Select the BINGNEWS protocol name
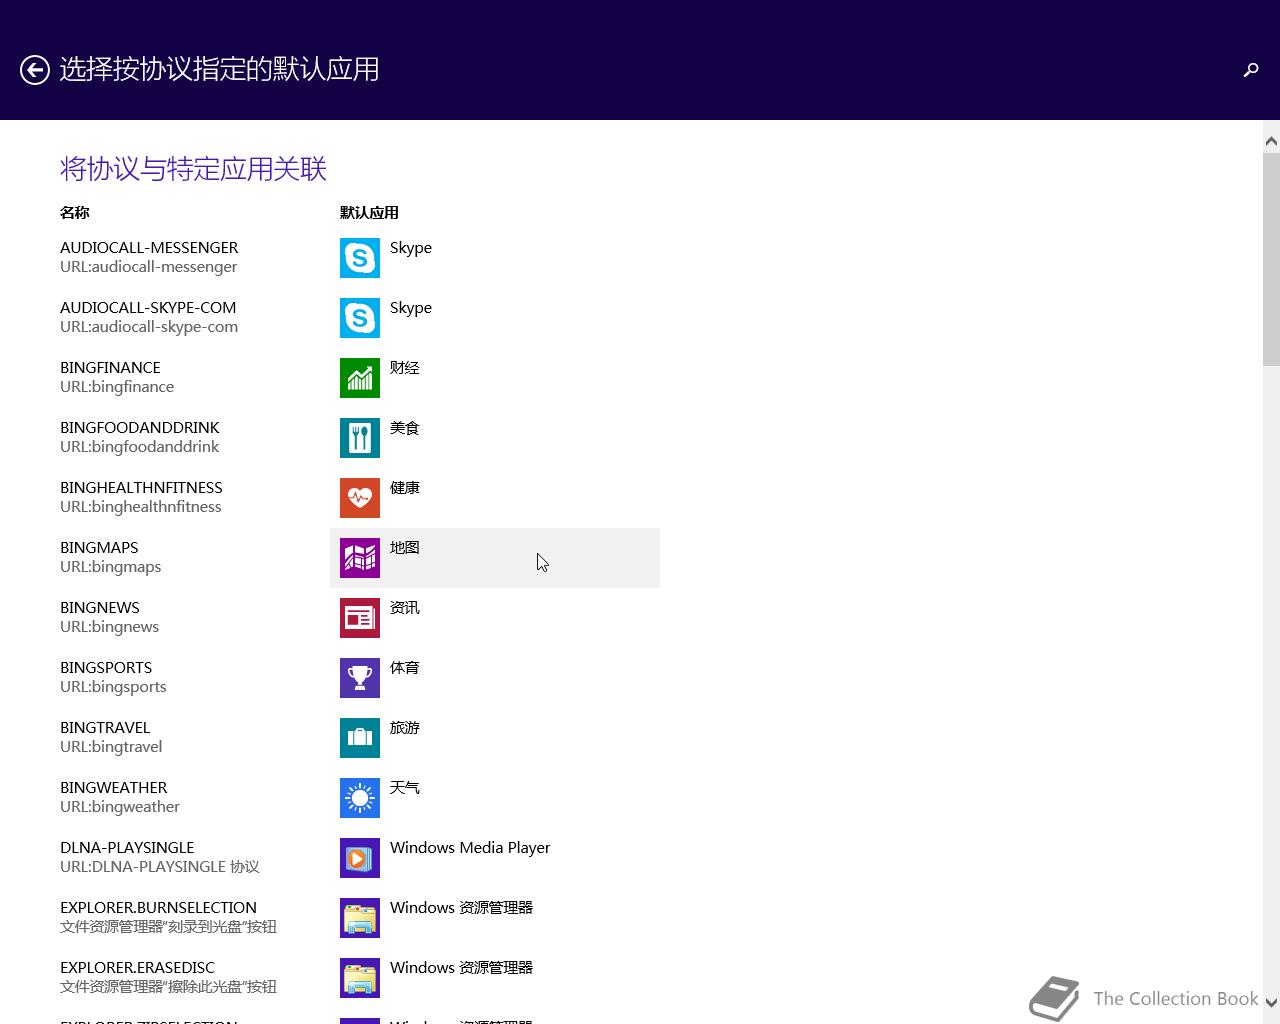The image size is (1280, 1024). [x=100, y=608]
